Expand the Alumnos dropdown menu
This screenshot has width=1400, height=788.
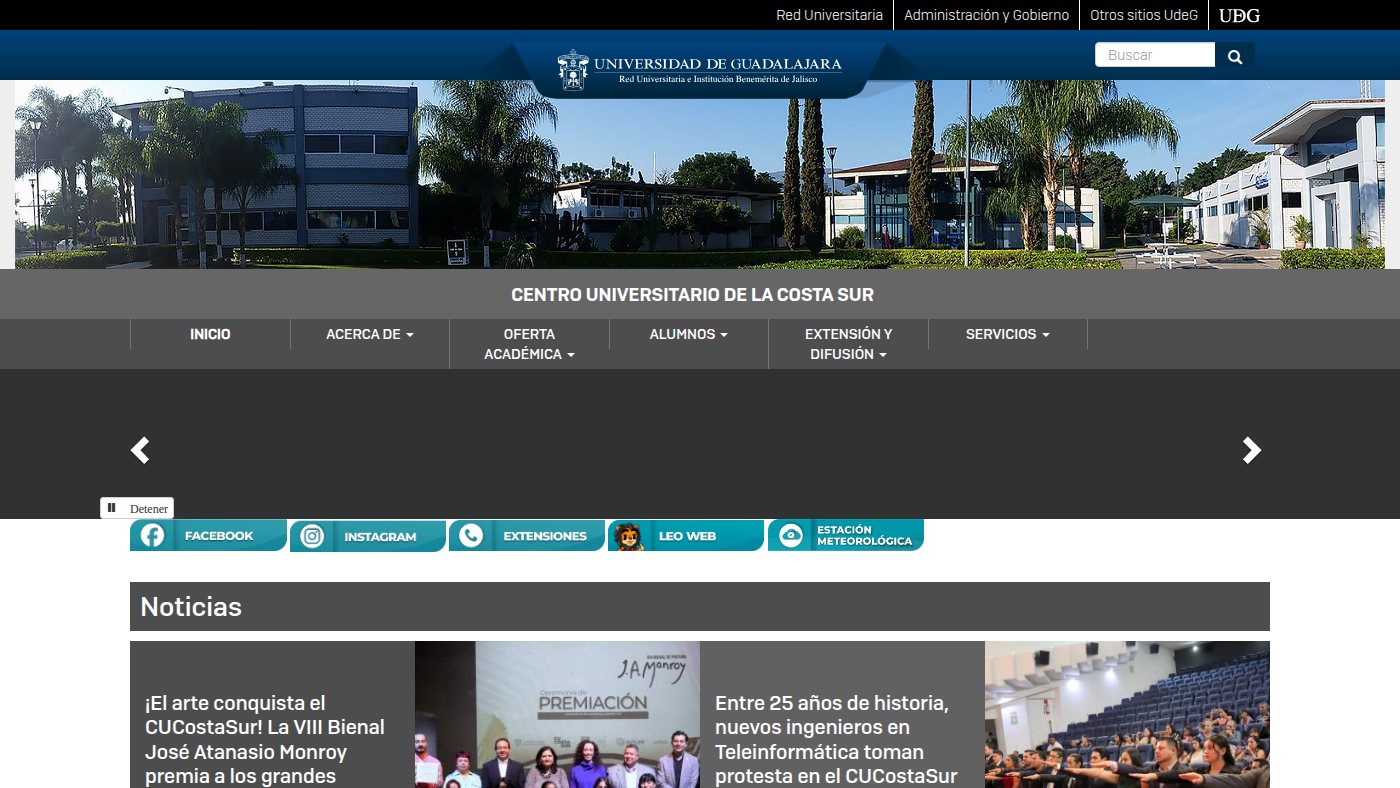coord(688,334)
